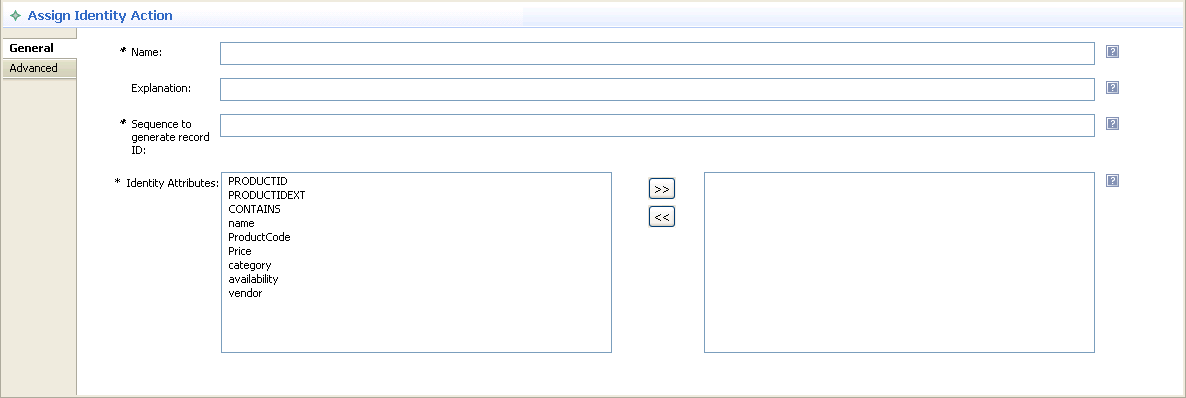Click the empty selected attributes list box

pos(899,263)
